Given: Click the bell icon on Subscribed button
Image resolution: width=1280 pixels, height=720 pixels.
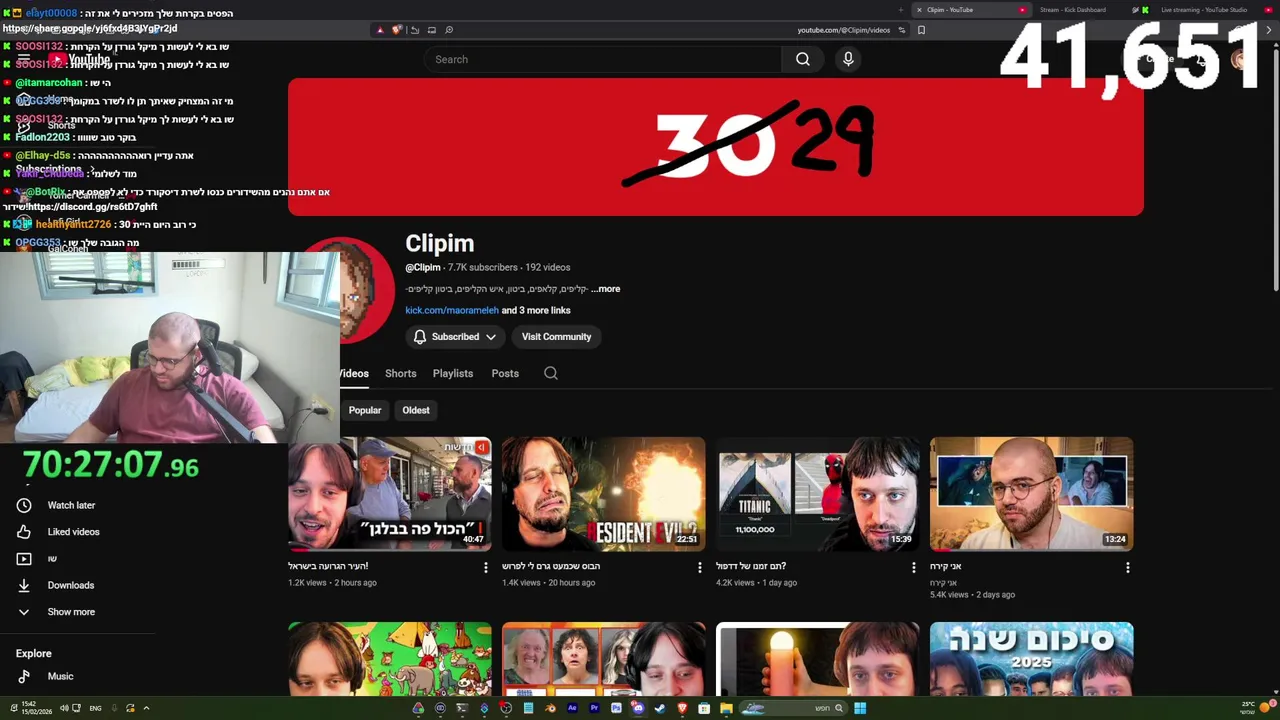Looking at the screenshot, I should click(420, 337).
